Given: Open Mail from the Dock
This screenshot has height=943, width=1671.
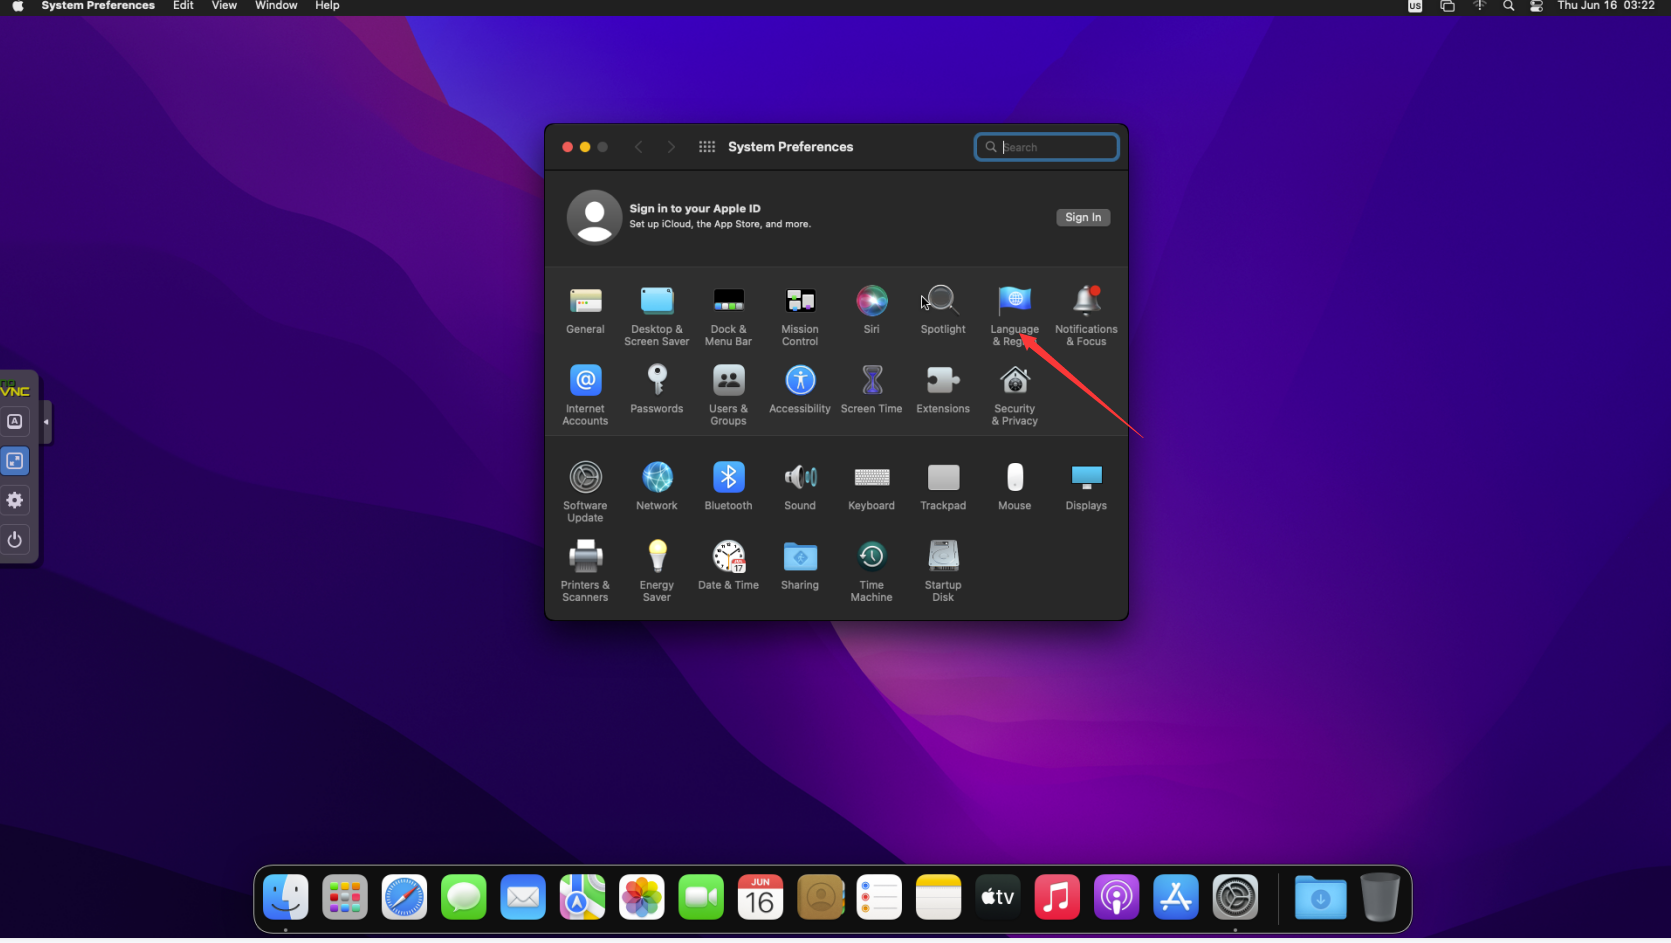Looking at the screenshot, I should 523,898.
